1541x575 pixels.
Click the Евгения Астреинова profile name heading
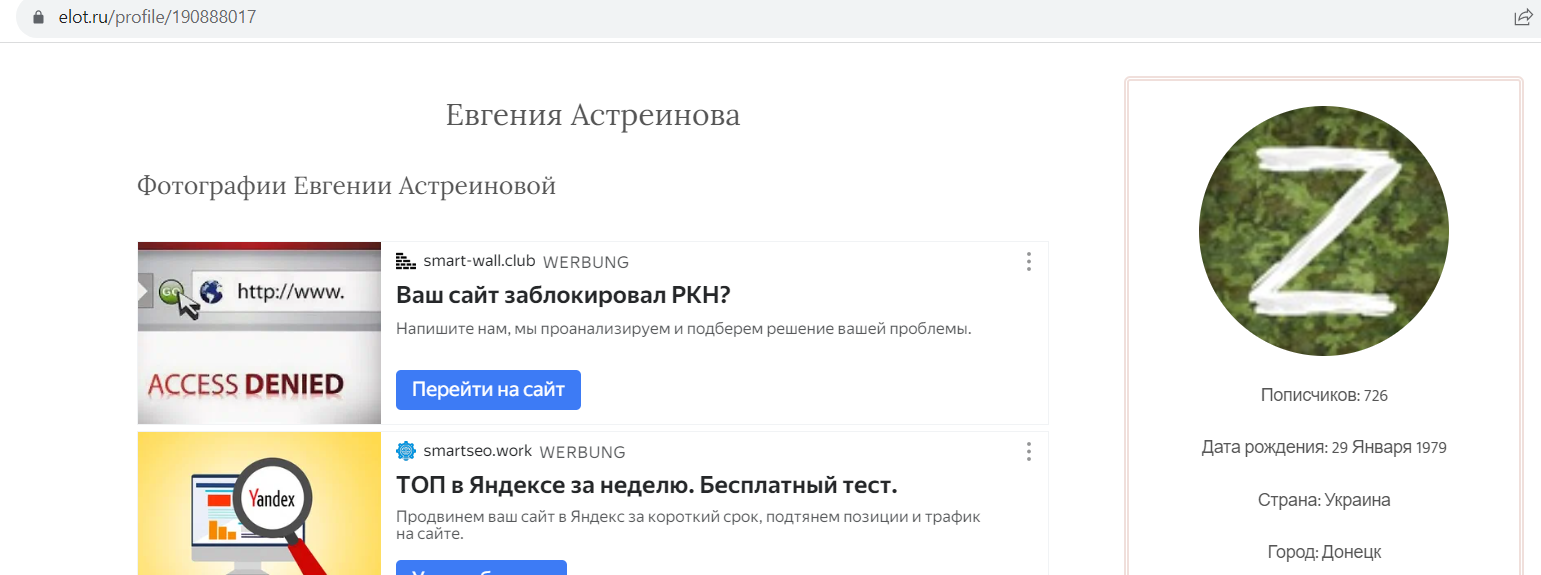(x=593, y=116)
